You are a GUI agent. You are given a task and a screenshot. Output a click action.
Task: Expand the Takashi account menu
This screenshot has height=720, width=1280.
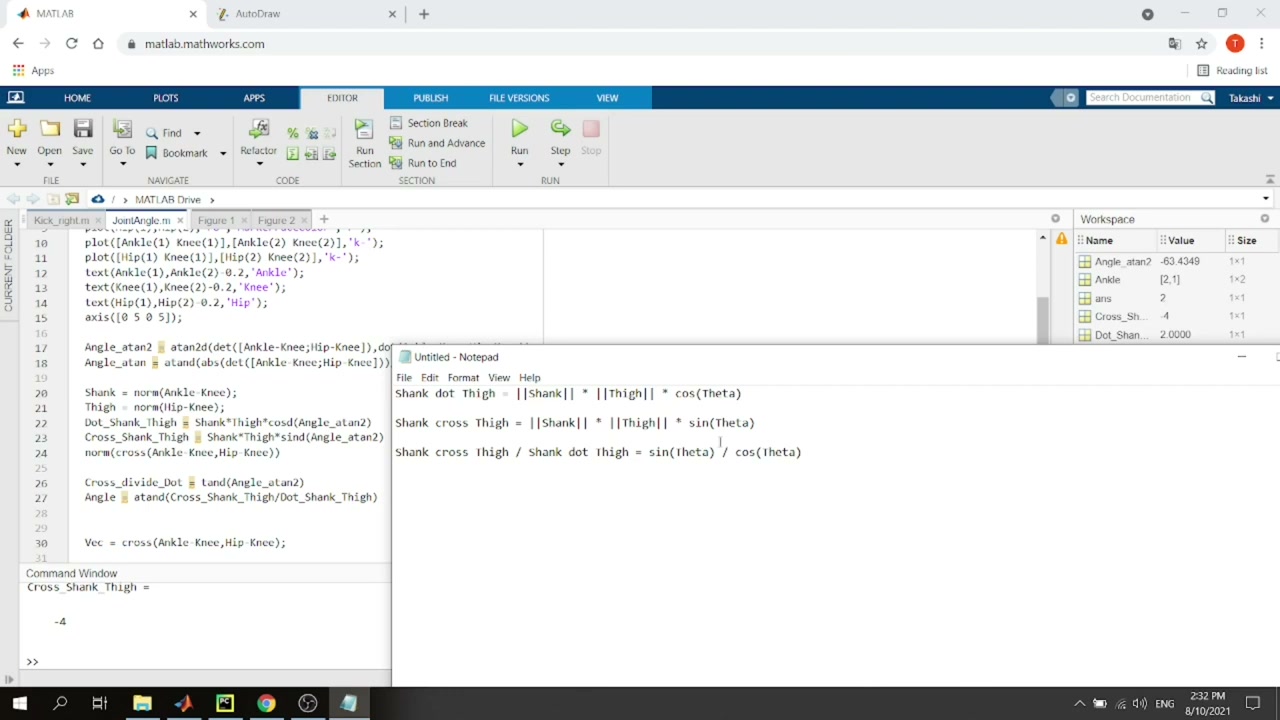(x=1251, y=98)
